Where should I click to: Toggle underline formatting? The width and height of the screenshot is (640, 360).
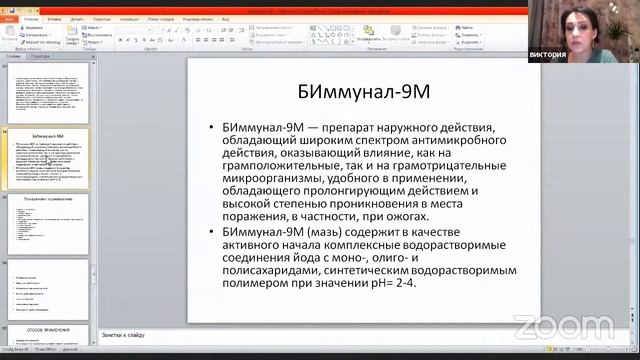(x=136, y=40)
